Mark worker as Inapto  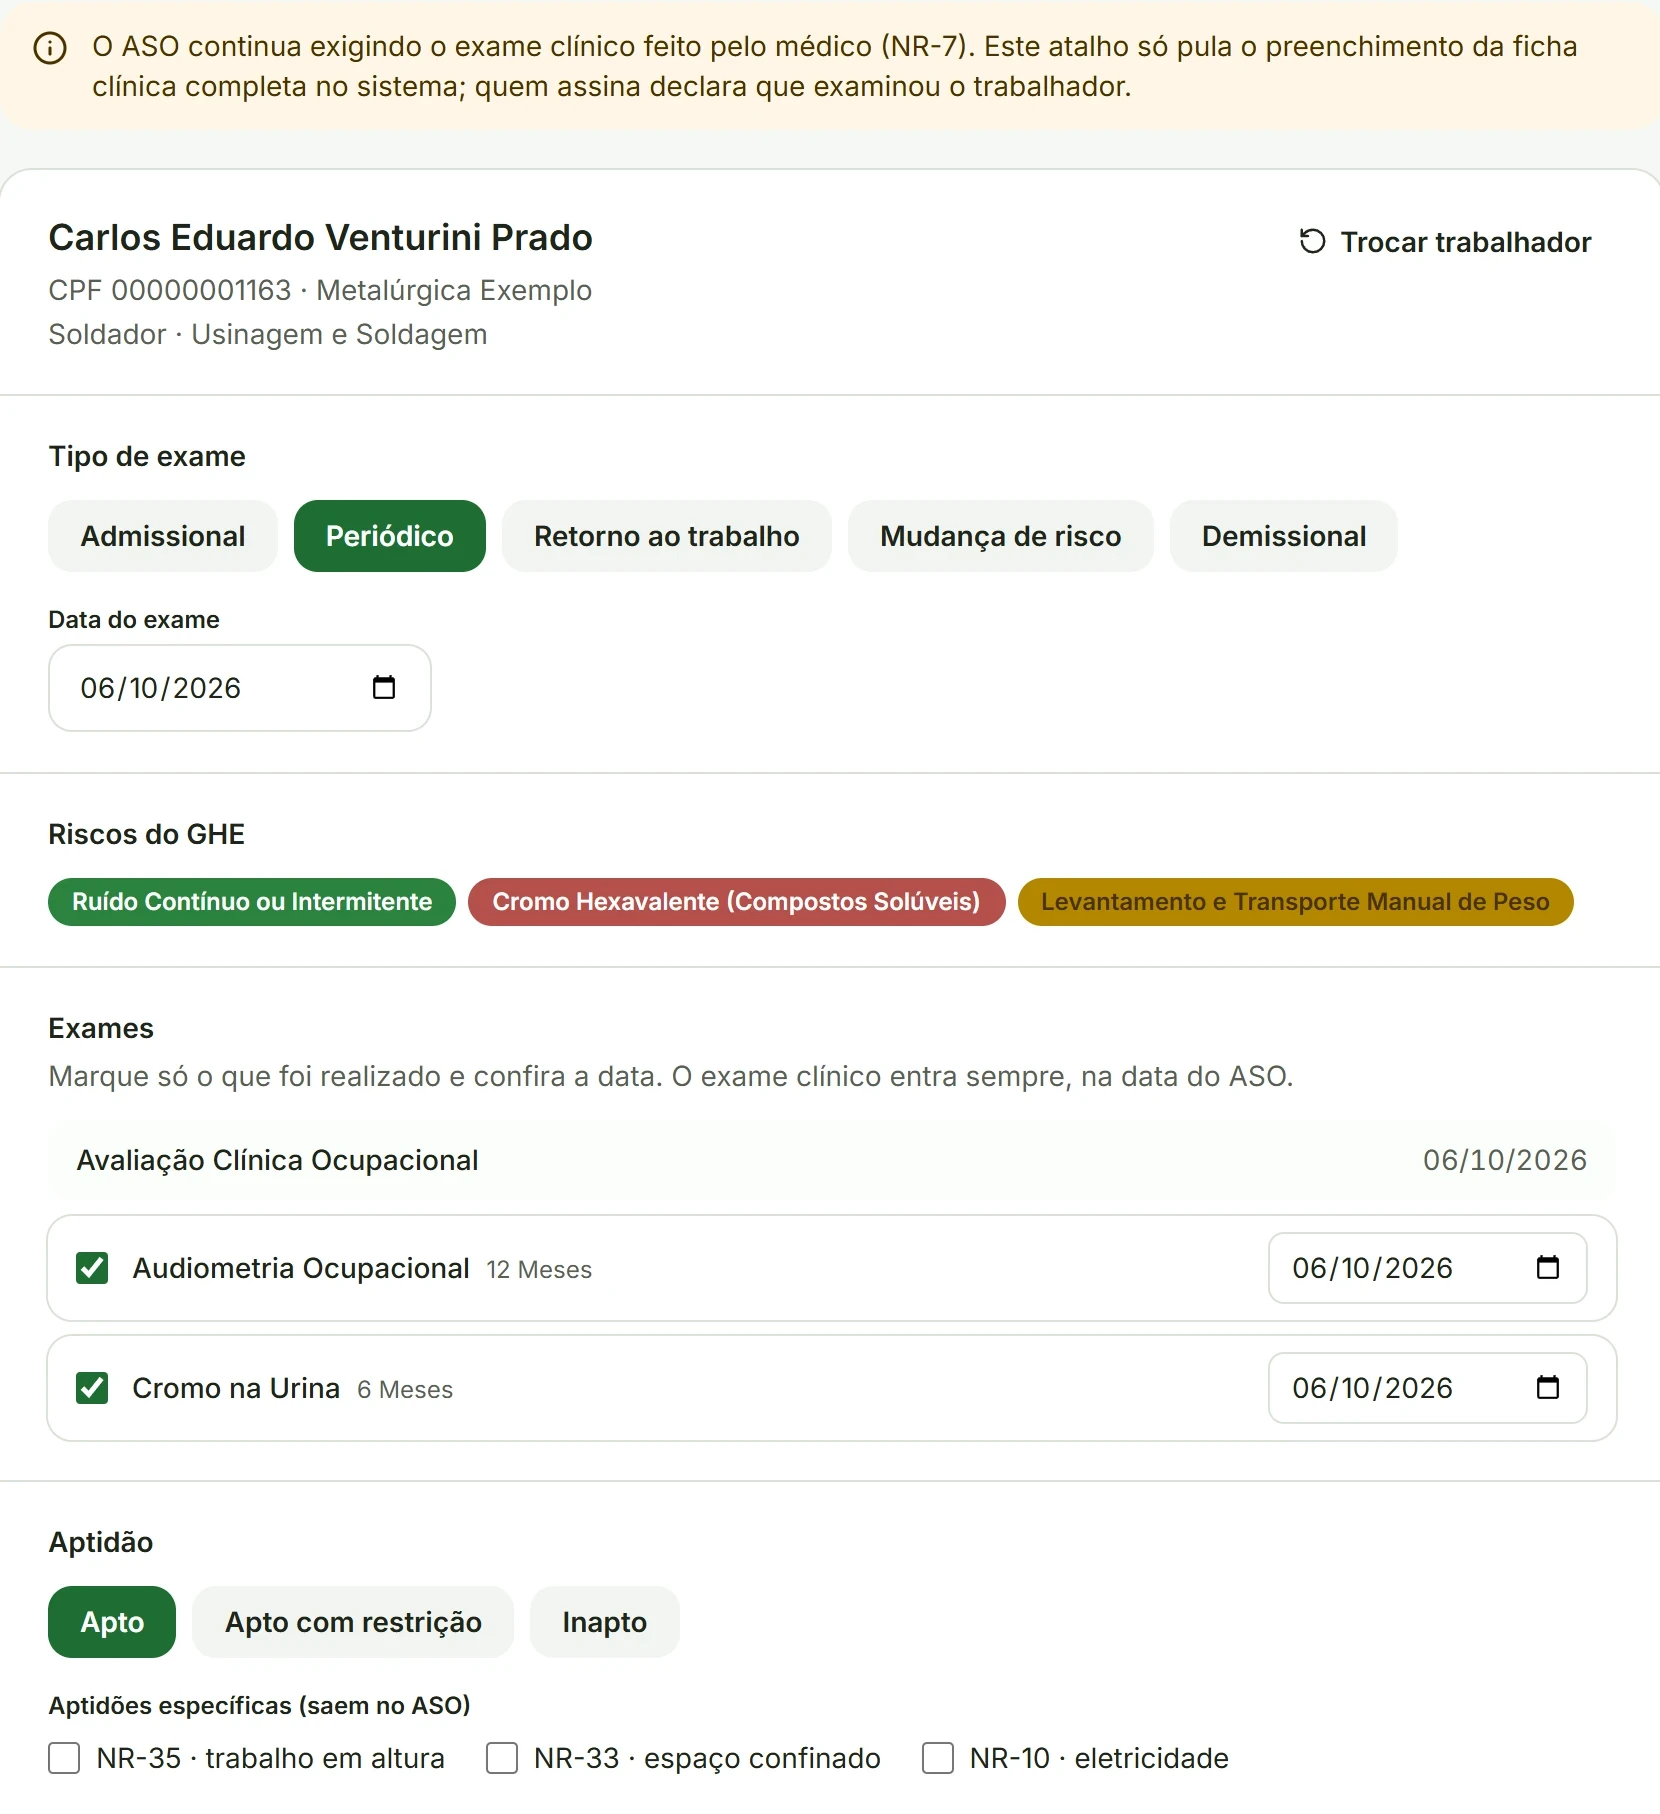(x=605, y=1622)
